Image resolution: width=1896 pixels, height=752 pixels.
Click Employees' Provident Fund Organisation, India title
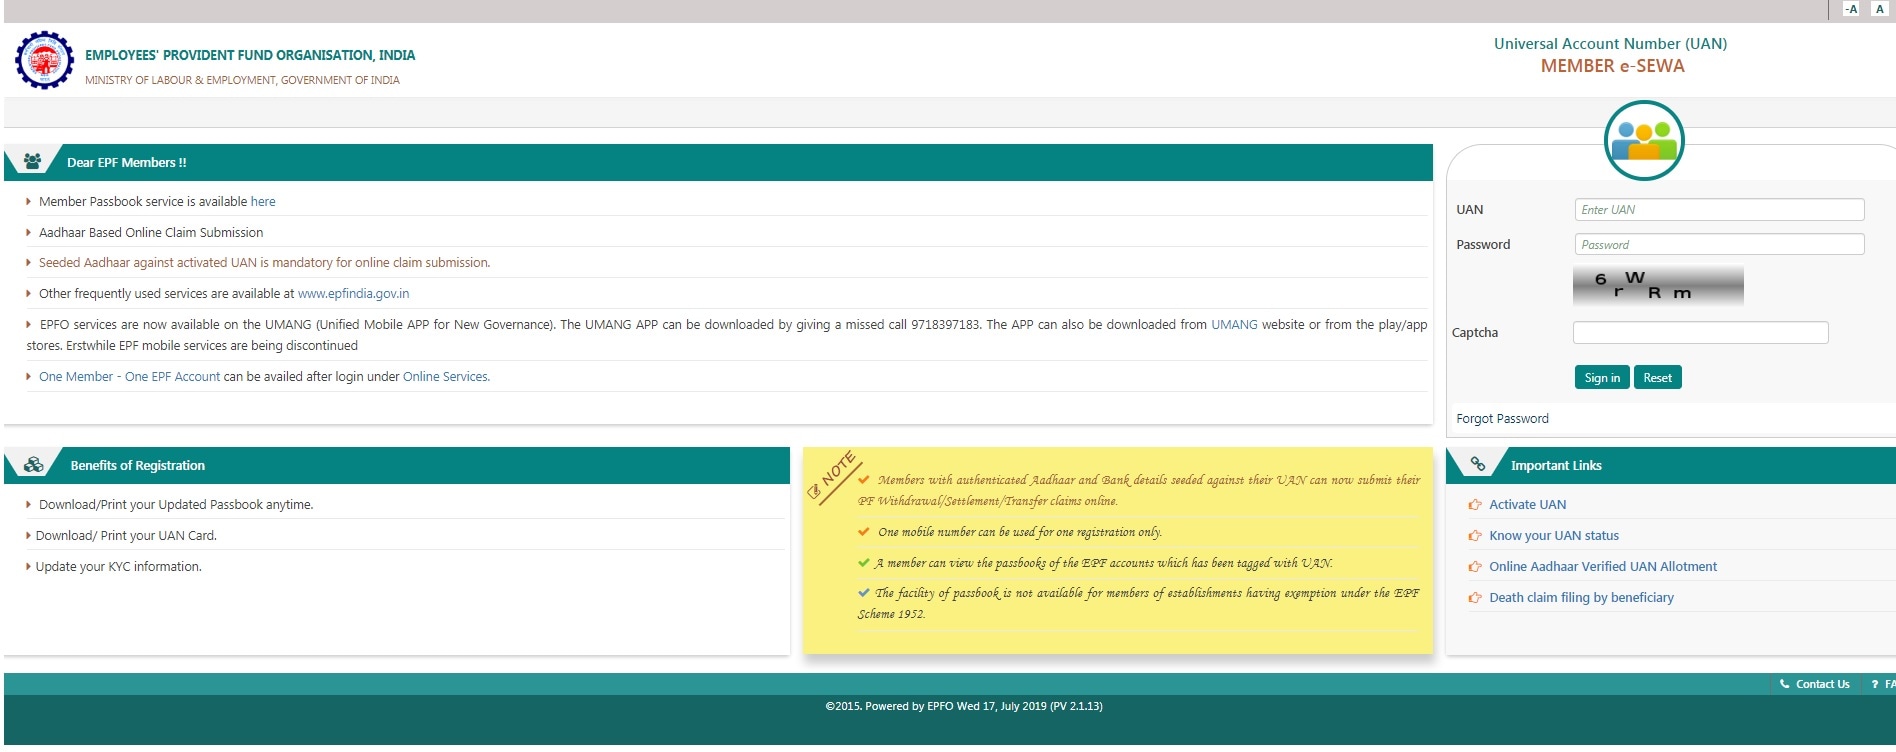[x=250, y=55]
